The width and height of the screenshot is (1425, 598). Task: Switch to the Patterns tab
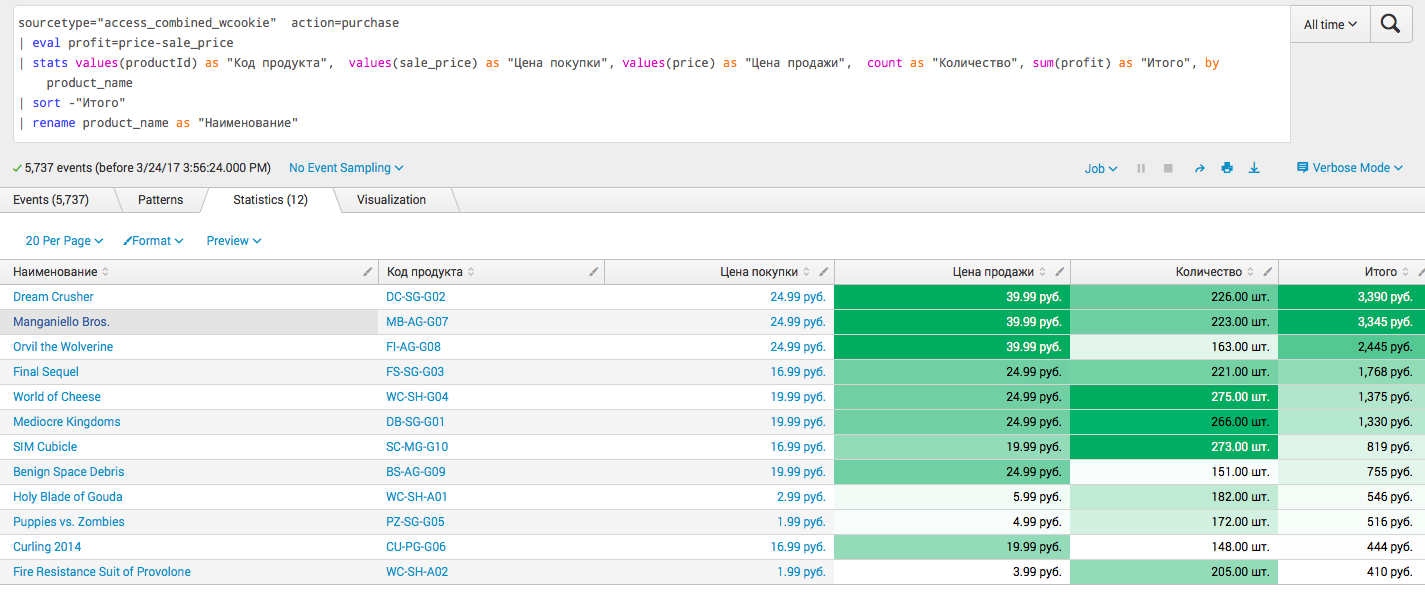point(160,199)
